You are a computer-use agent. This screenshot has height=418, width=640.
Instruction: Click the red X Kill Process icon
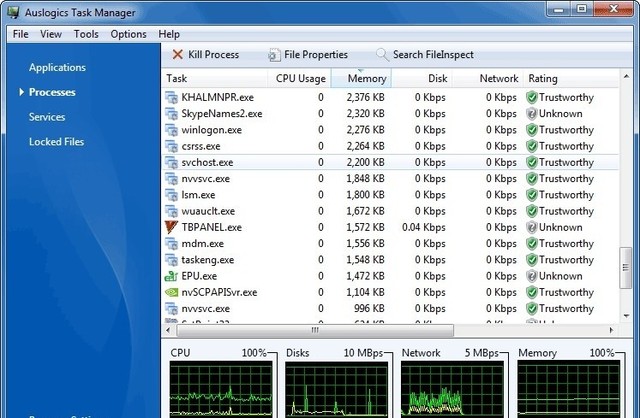178,54
